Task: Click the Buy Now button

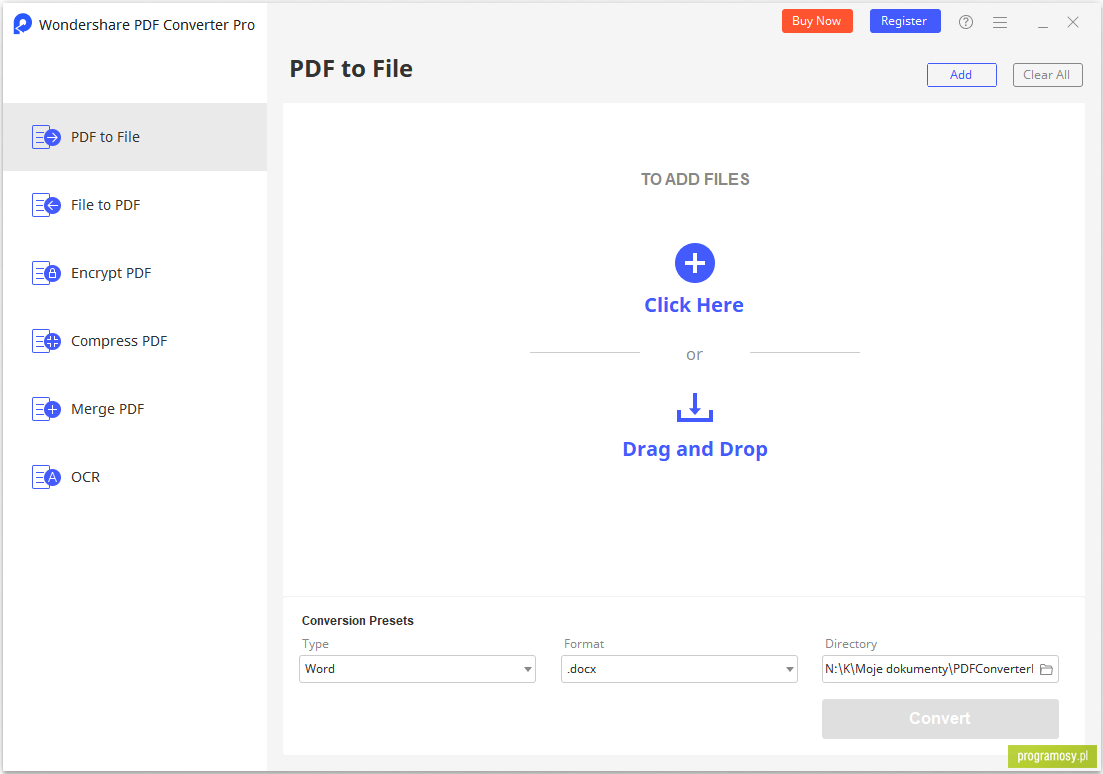Action: pos(817,21)
